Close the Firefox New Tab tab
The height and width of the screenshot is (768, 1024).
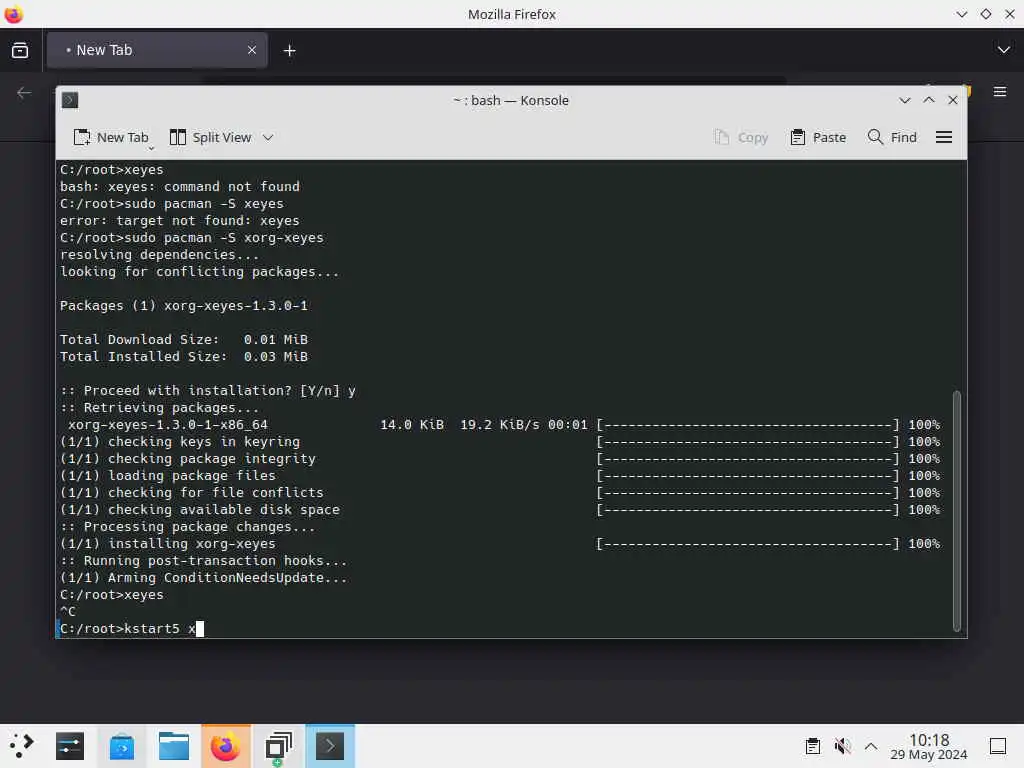click(251, 50)
